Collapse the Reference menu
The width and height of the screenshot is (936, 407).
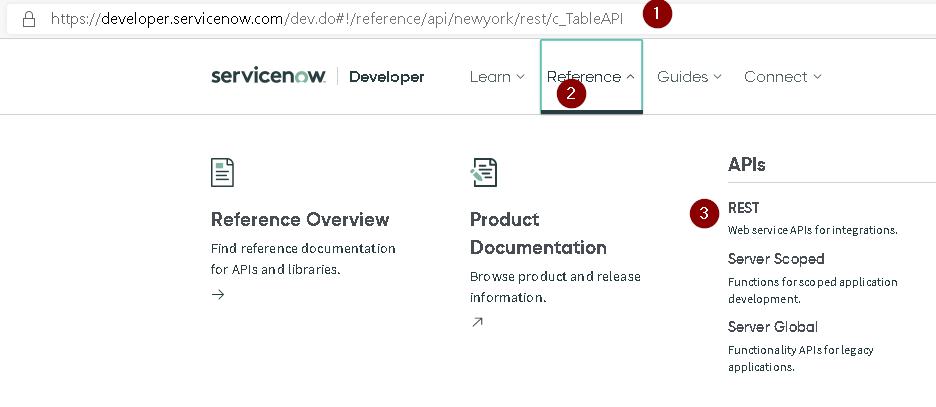click(591, 76)
